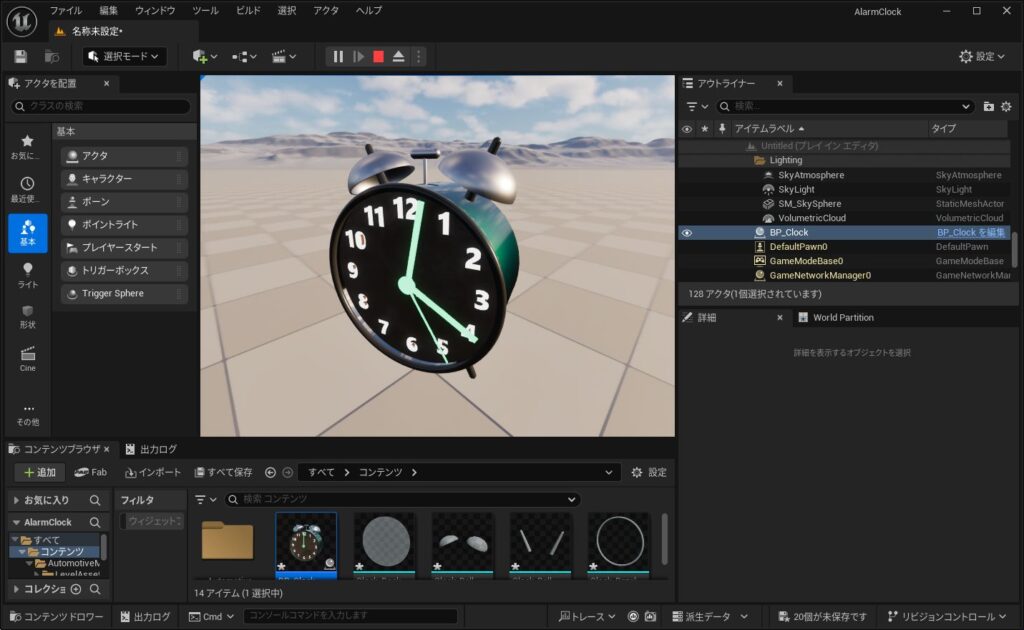Pause the simulation in the toolbar

point(338,57)
